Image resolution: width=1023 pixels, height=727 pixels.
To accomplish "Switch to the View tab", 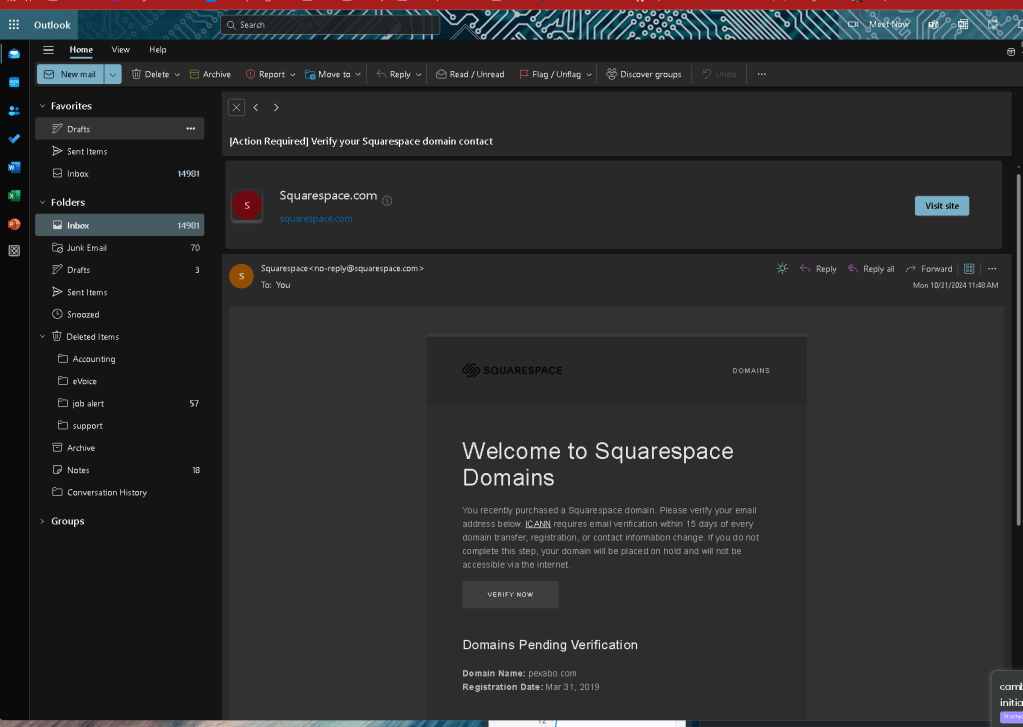I will click(121, 50).
